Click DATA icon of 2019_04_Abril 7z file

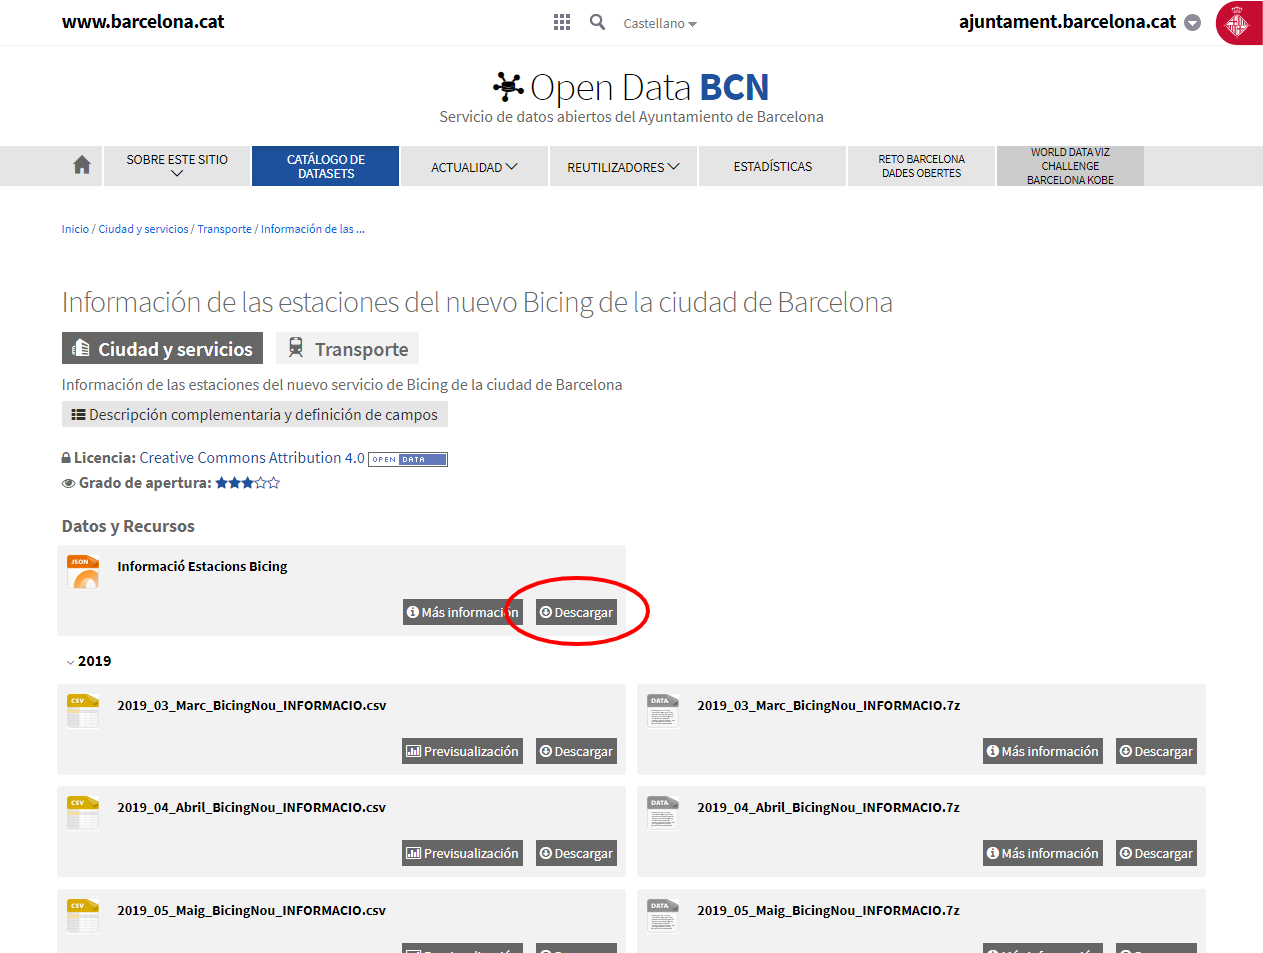(663, 813)
